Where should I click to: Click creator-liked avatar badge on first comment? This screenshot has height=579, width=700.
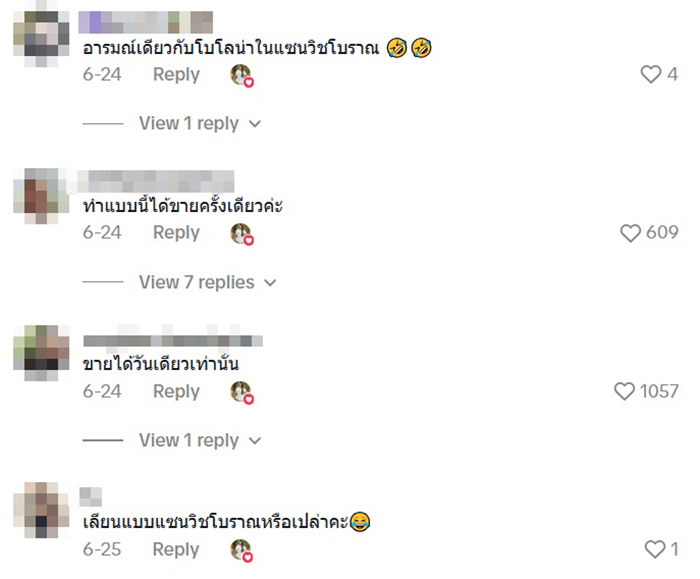[242, 75]
